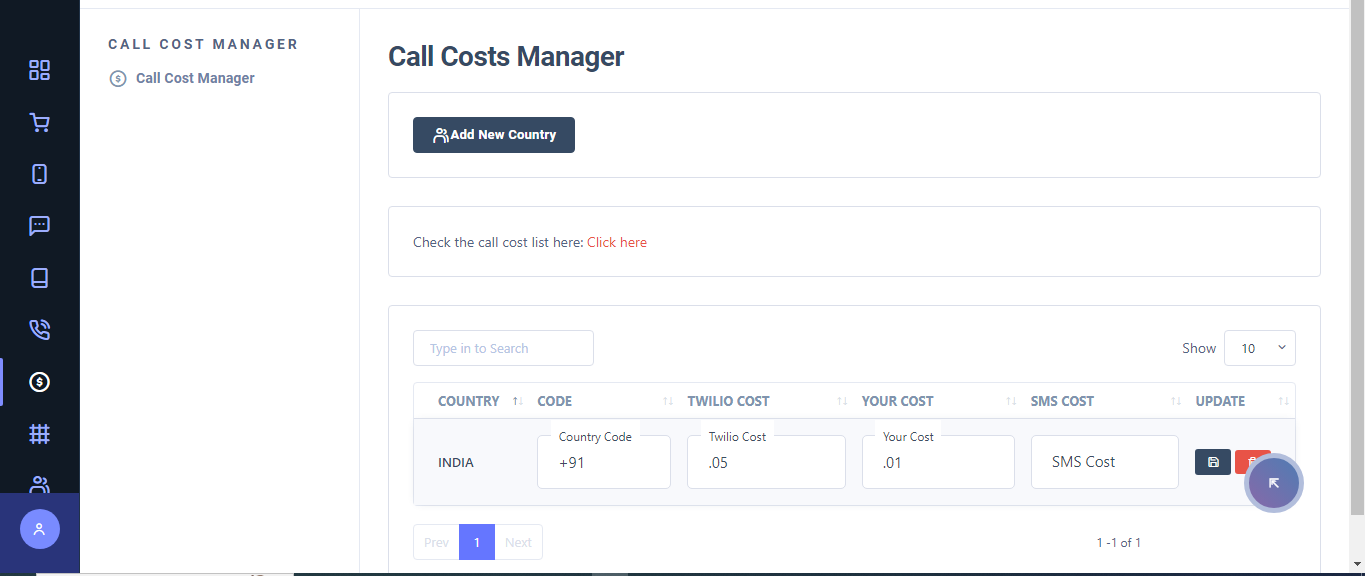The height and width of the screenshot is (576, 1365).
Task: Toggle sorting on SMS COST column
Action: pos(1174,400)
